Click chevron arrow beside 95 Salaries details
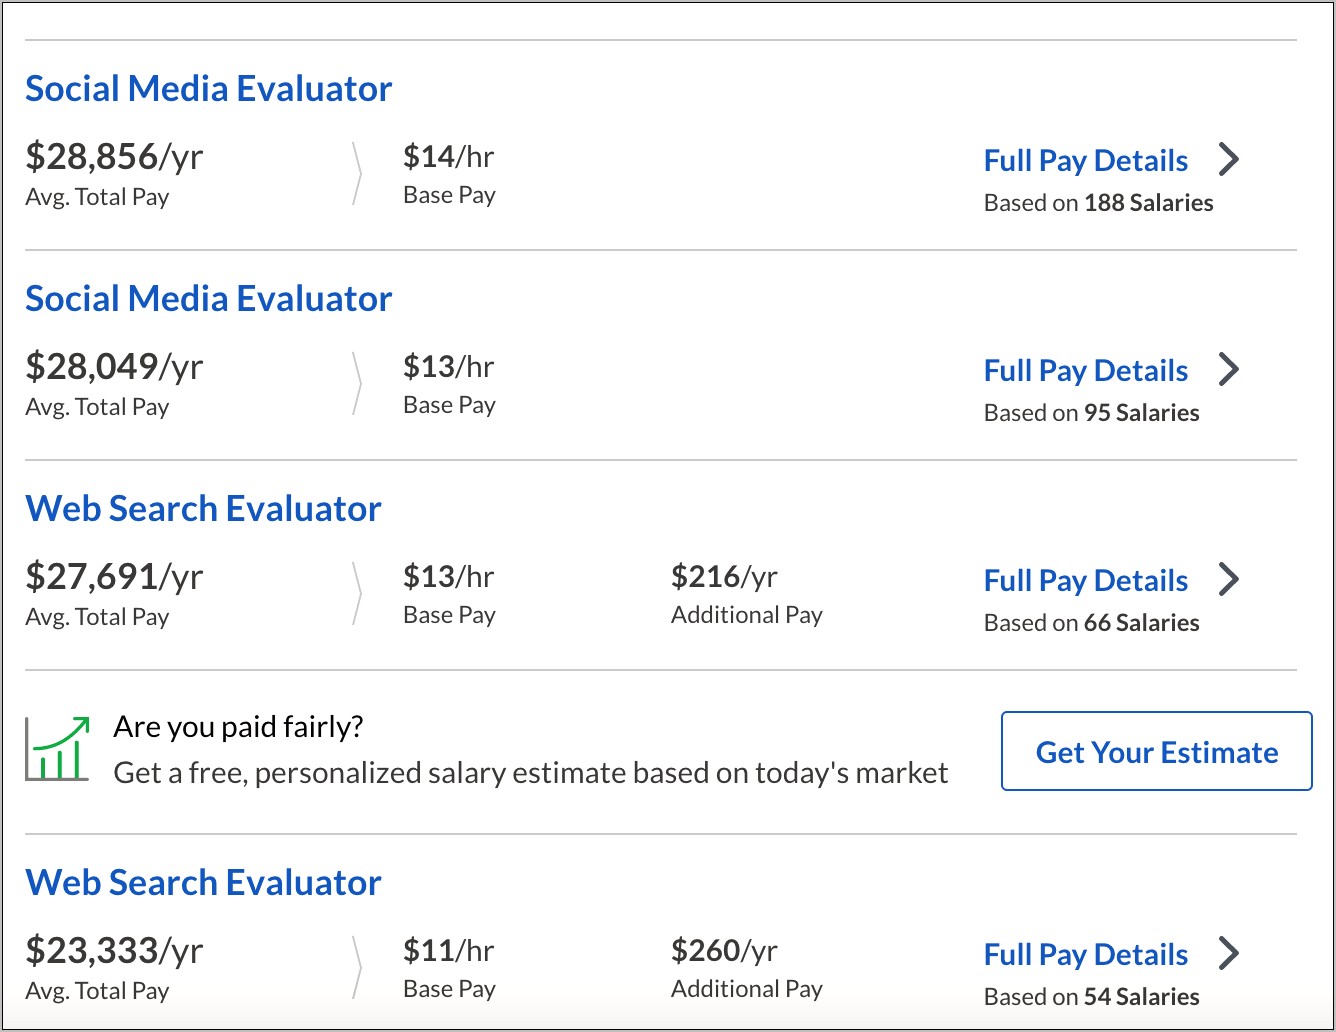 point(1229,369)
